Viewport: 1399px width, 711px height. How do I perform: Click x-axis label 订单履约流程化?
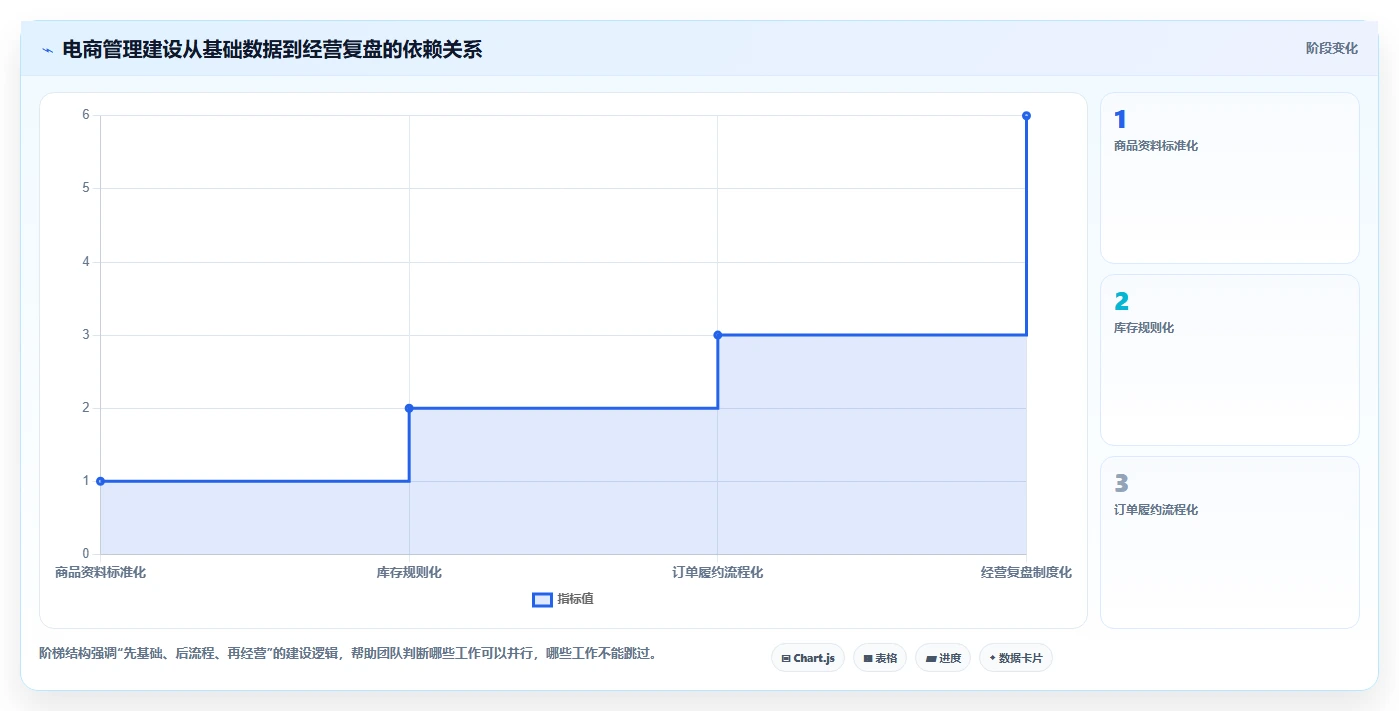[x=718, y=573]
